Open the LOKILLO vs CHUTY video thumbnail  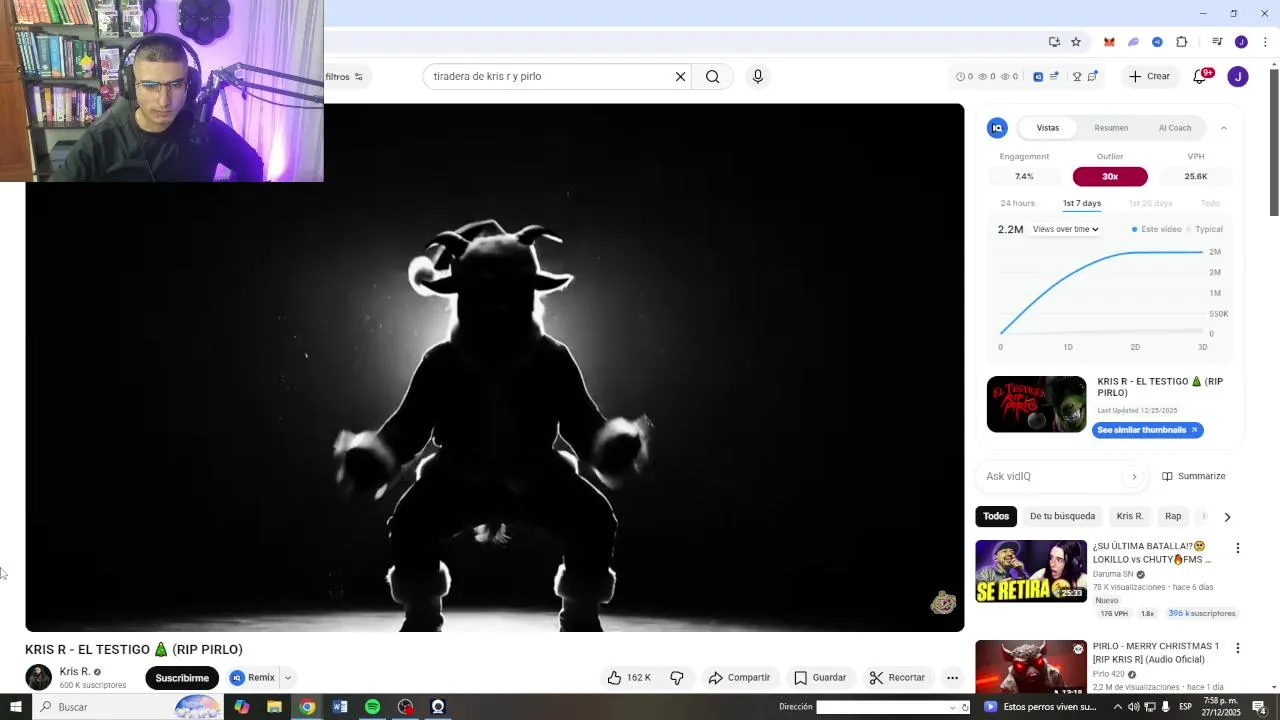1031,571
